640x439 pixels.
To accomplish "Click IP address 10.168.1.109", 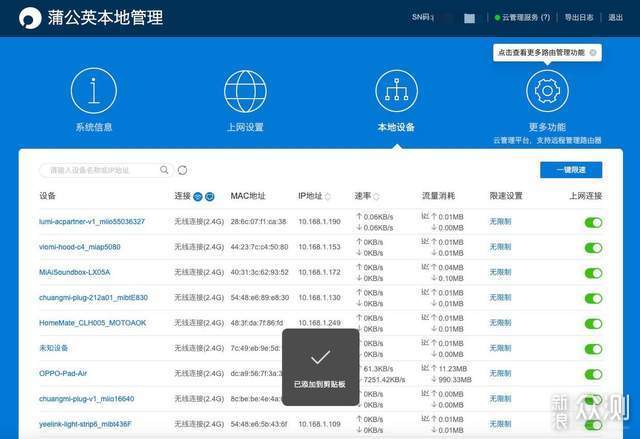I will pyautogui.click(x=319, y=424).
